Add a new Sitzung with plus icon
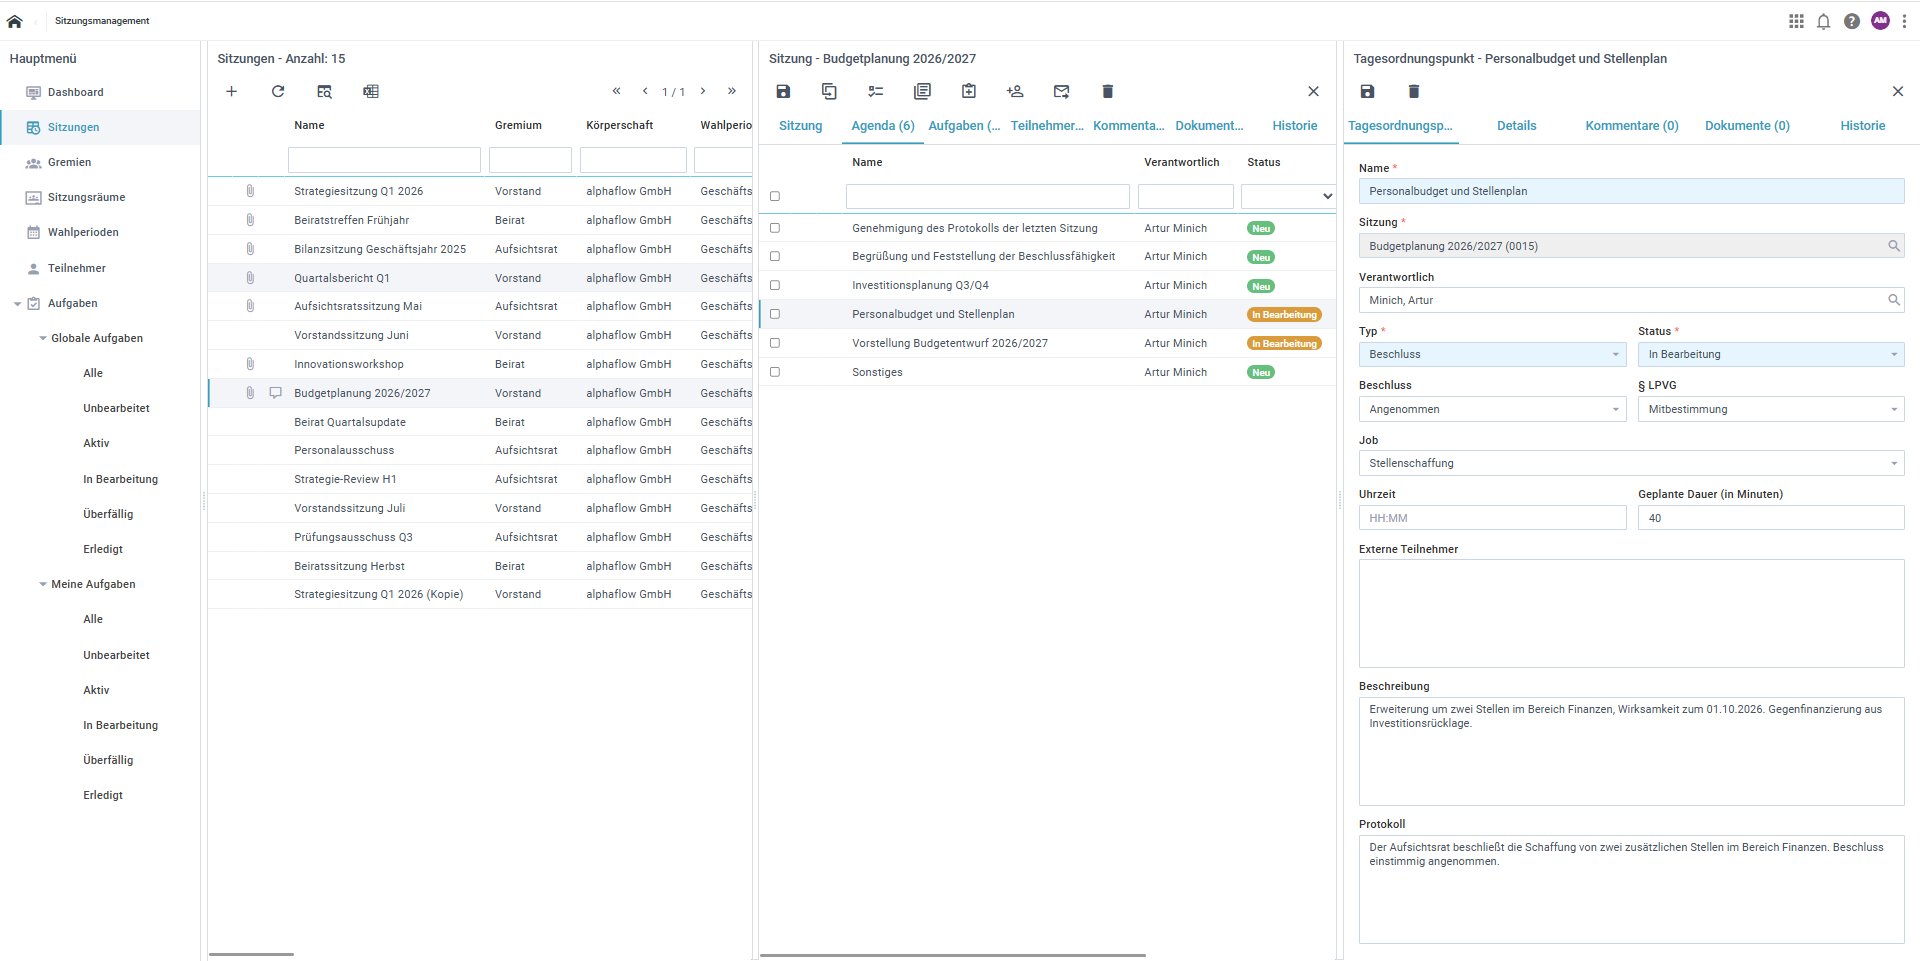Viewport: 1920px width, 961px height. (x=231, y=91)
